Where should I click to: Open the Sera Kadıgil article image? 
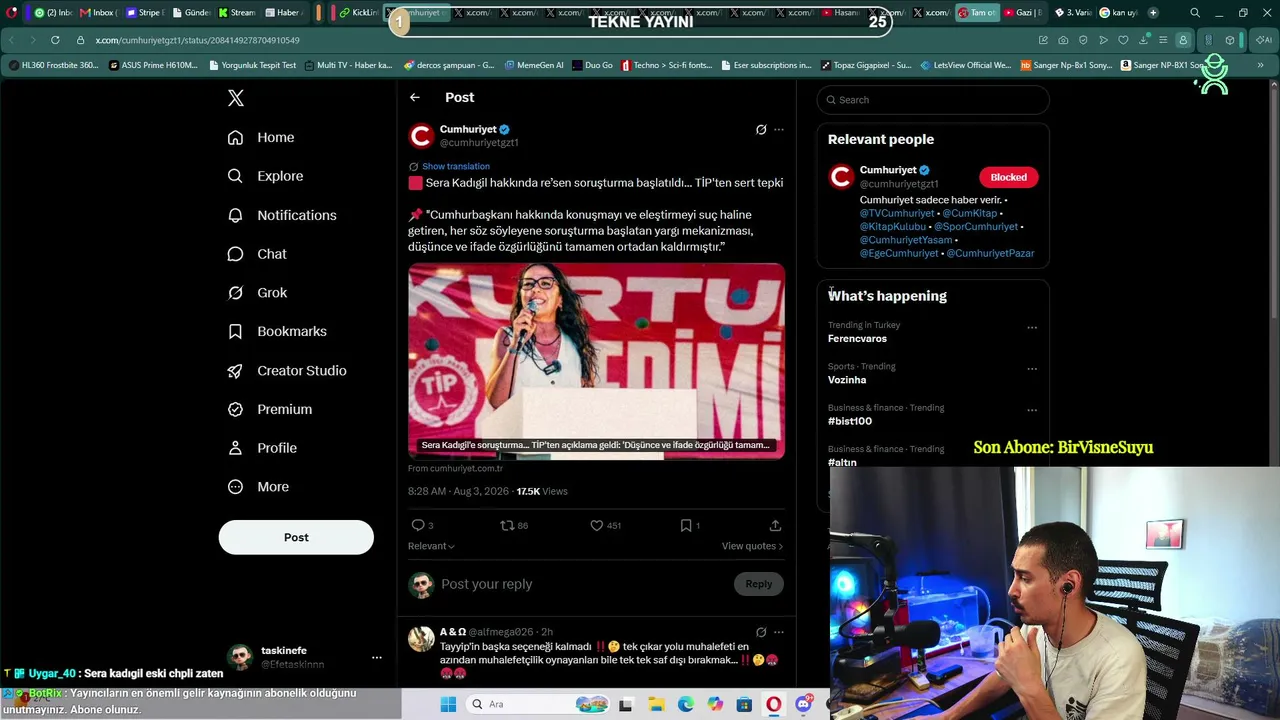pos(596,361)
